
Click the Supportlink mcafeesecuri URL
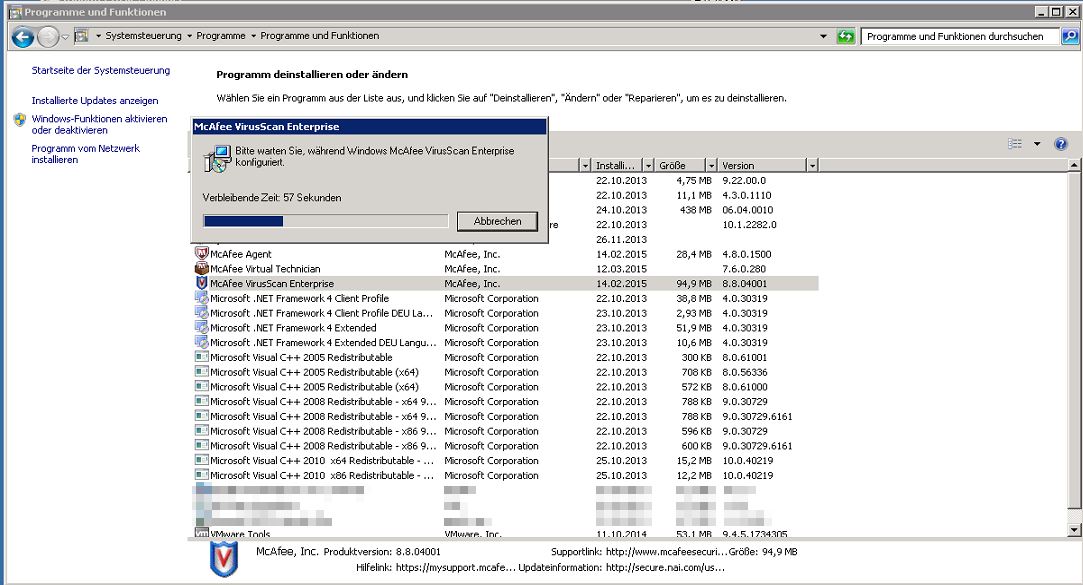[x=667, y=552]
